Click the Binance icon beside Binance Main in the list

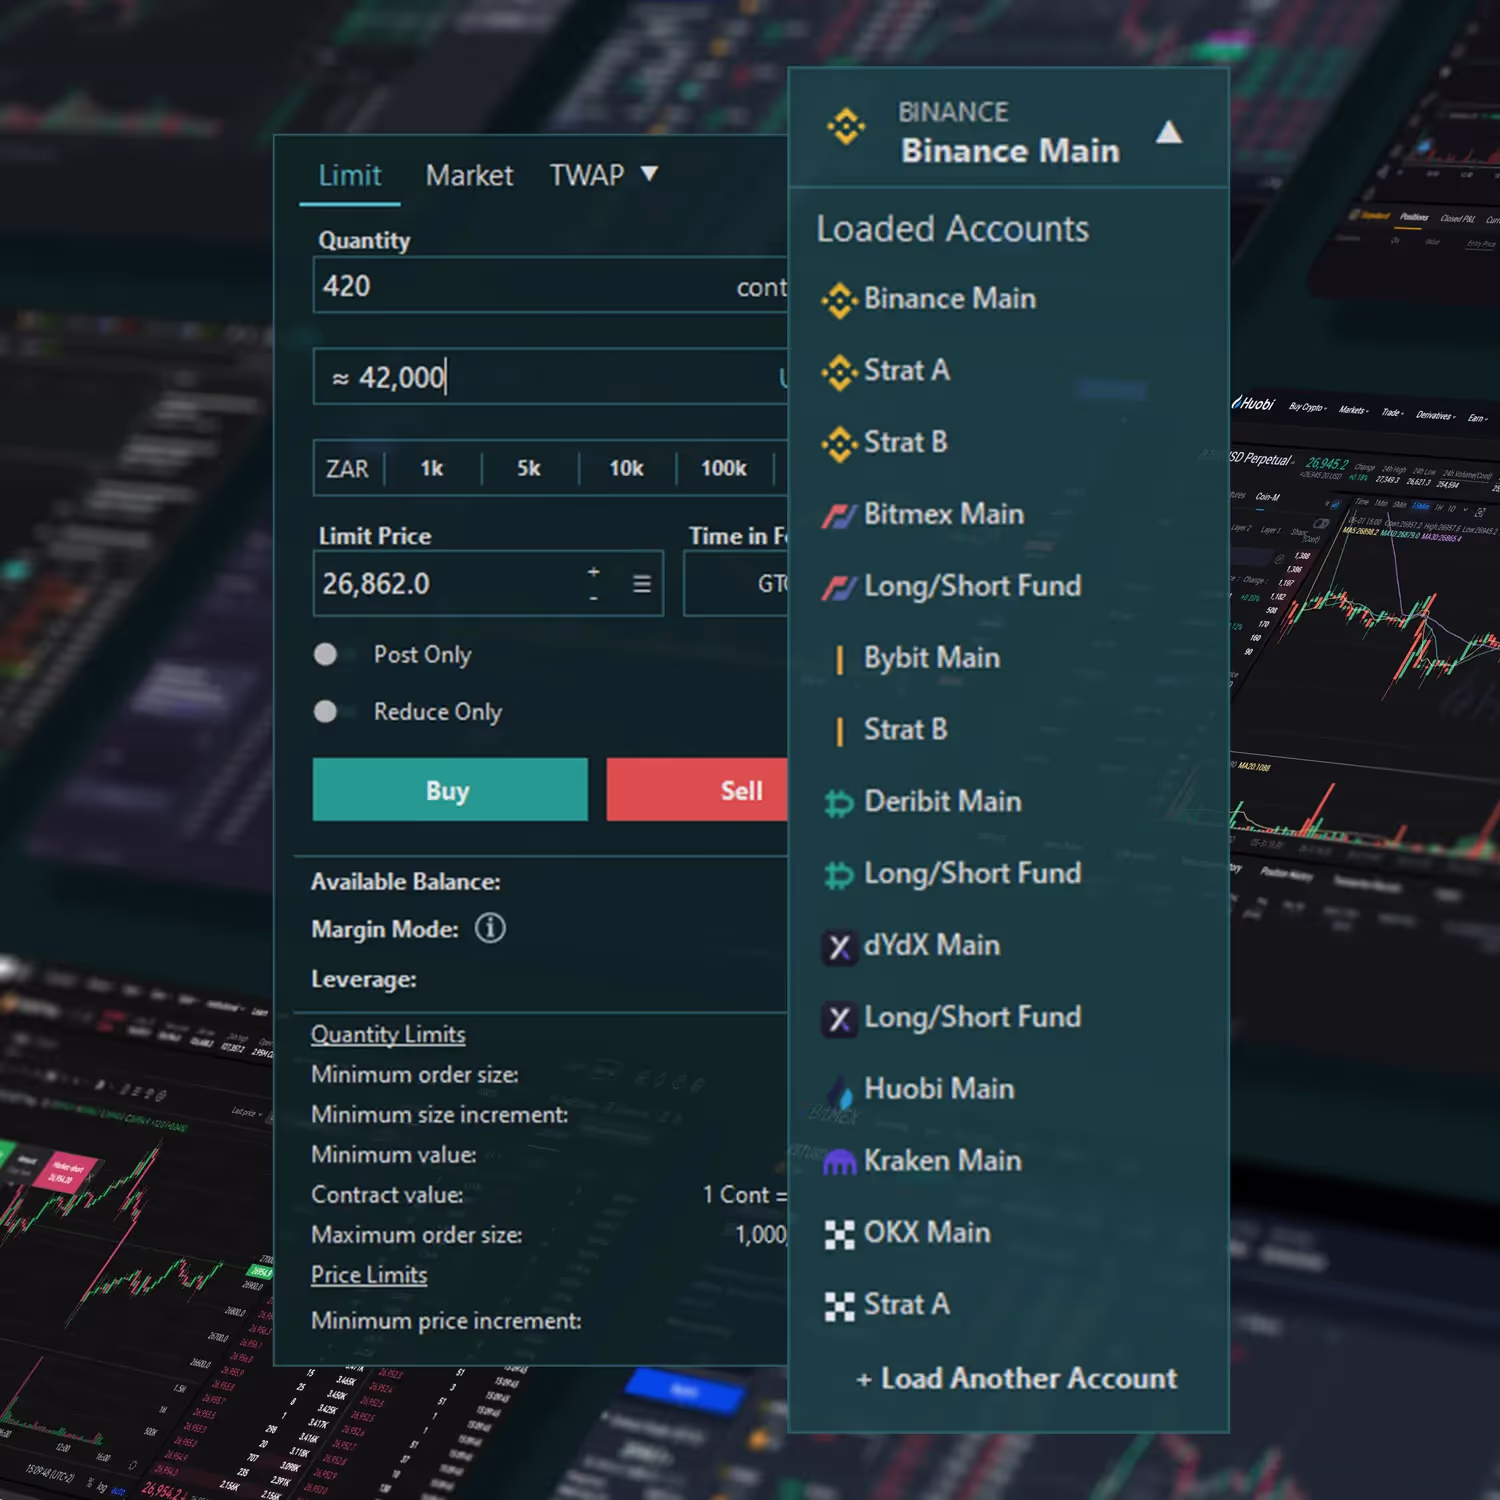click(839, 300)
